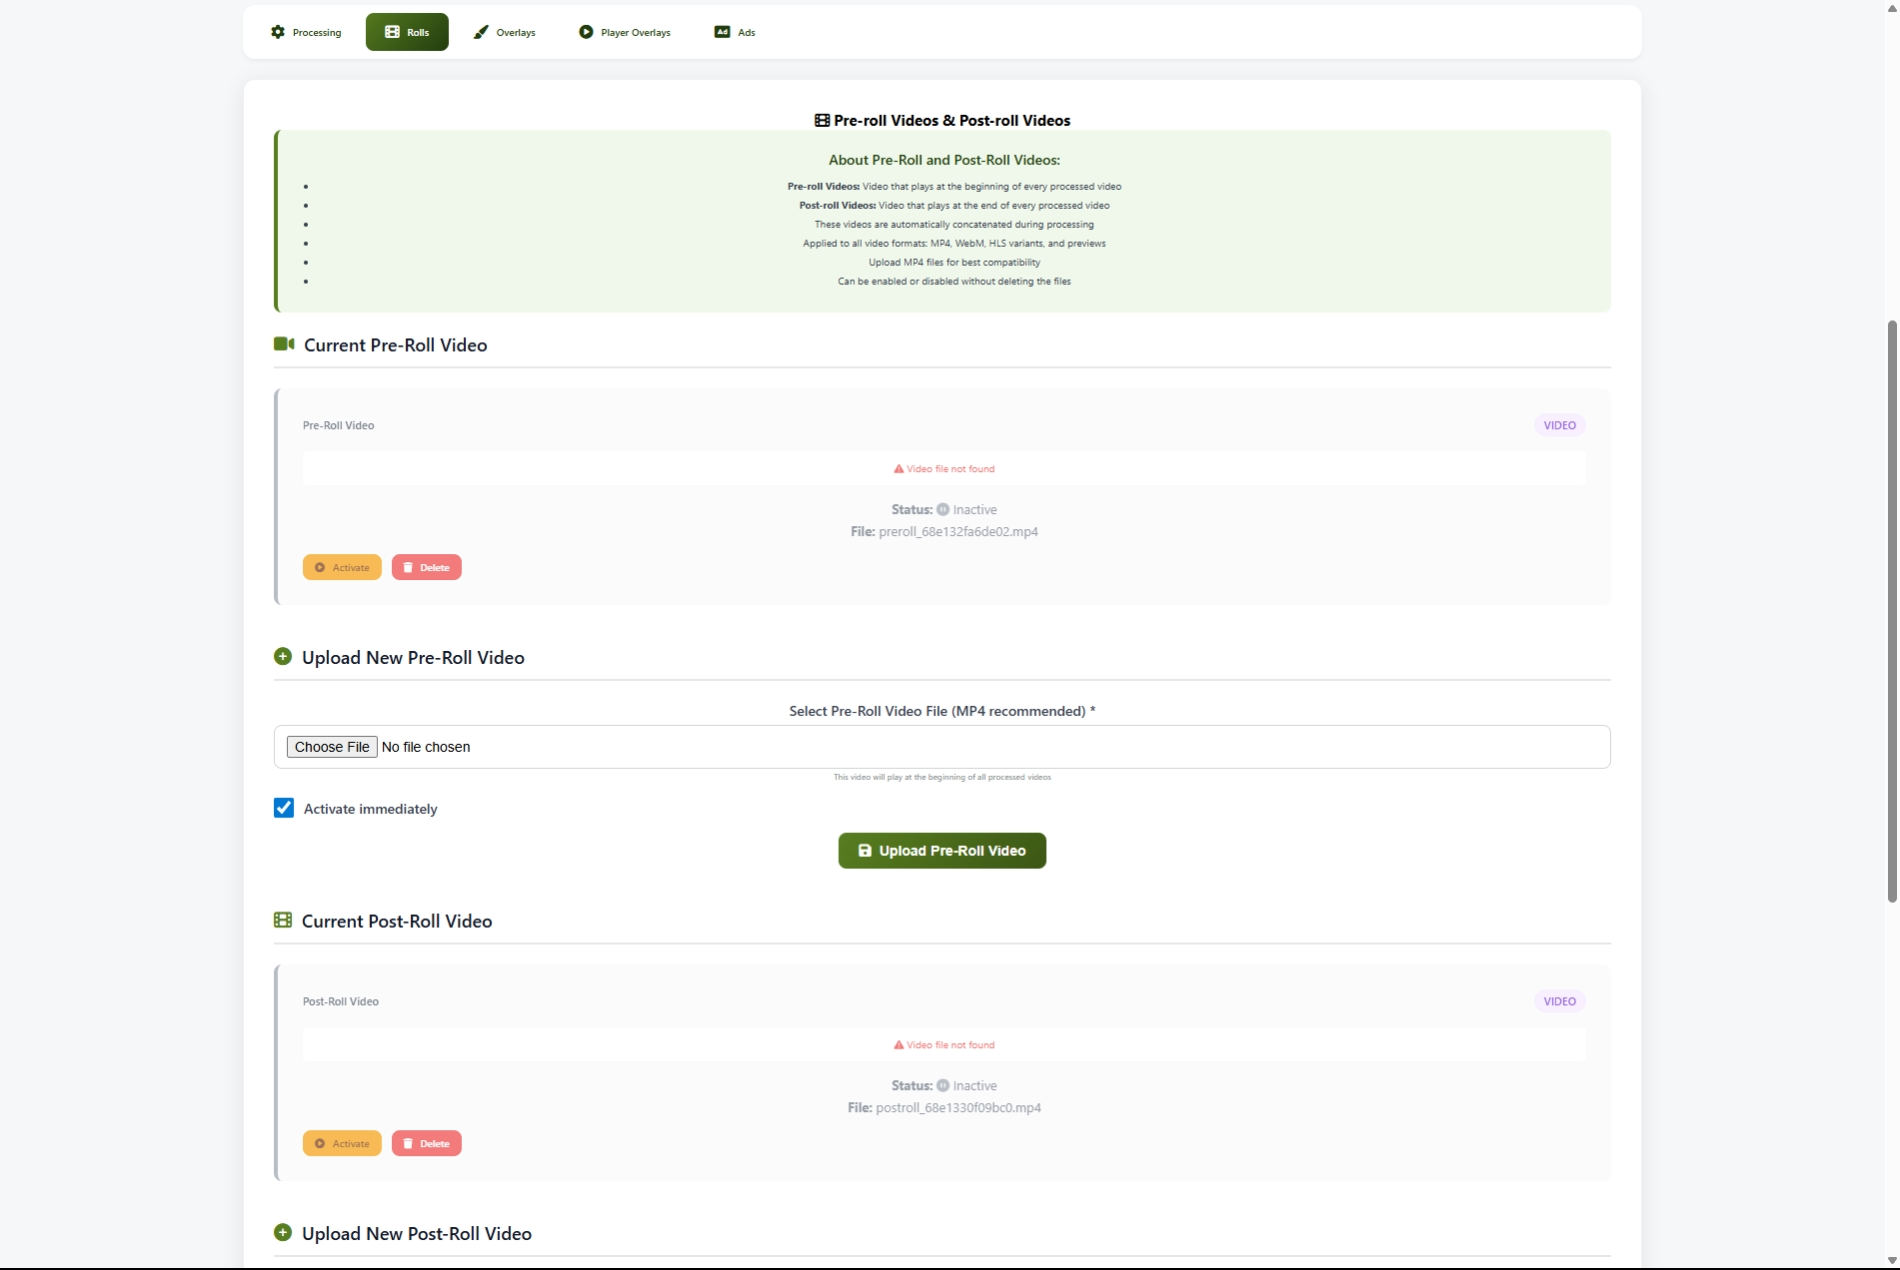Switch to the Rolls tab
The height and width of the screenshot is (1270, 1900).
click(x=407, y=32)
